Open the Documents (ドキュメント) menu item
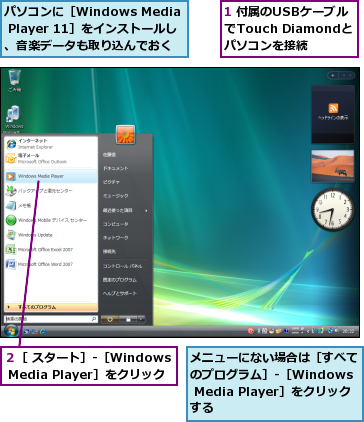 (x=115, y=169)
